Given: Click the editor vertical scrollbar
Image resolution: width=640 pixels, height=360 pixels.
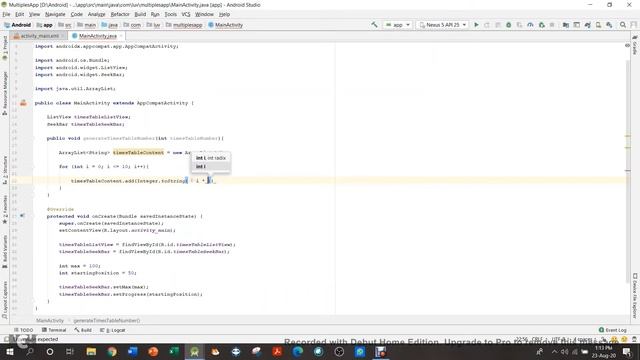Looking at the screenshot, I should pos(628,171).
